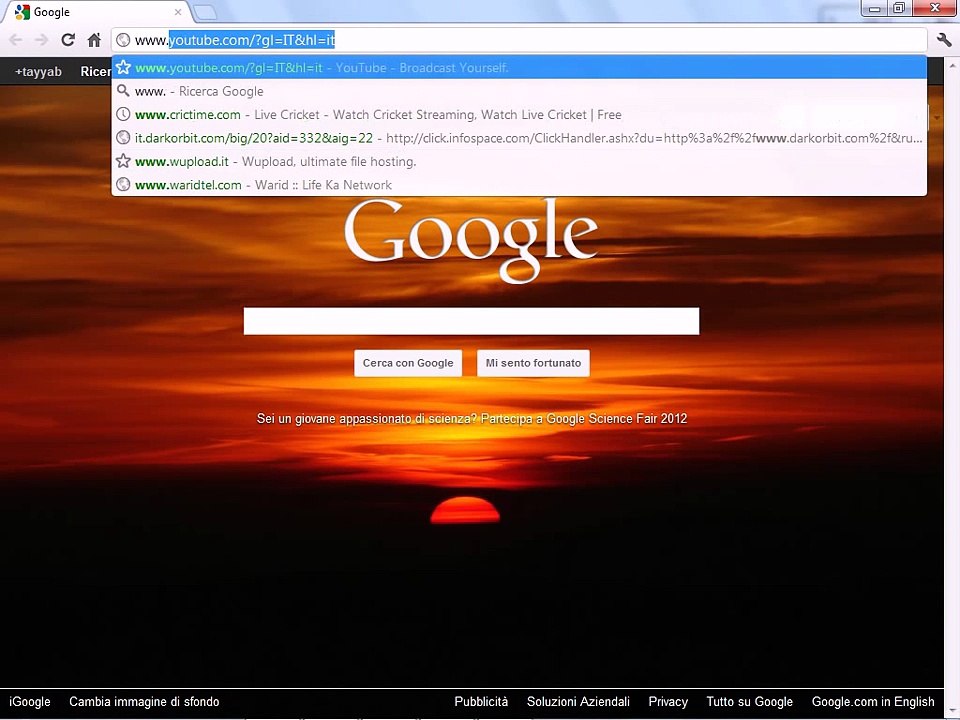
Task: Close the Google tab
Action: click(x=178, y=12)
